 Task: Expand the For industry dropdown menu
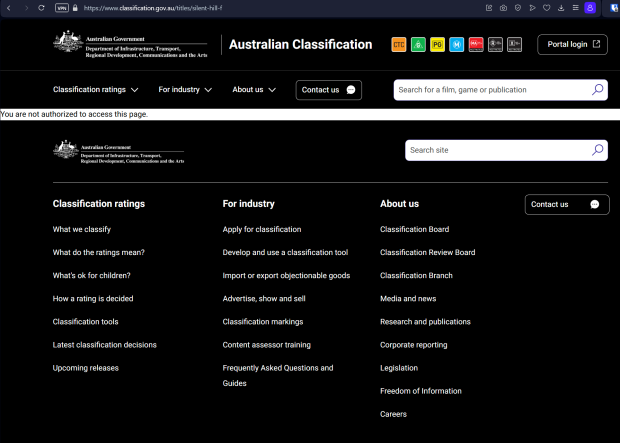tap(185, 90)
